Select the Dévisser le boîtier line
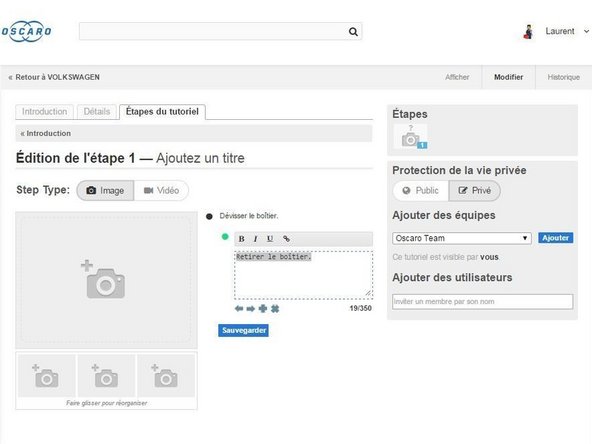Image resolution: width=592 pixels, height=444 pixels. tap(248, 216)
